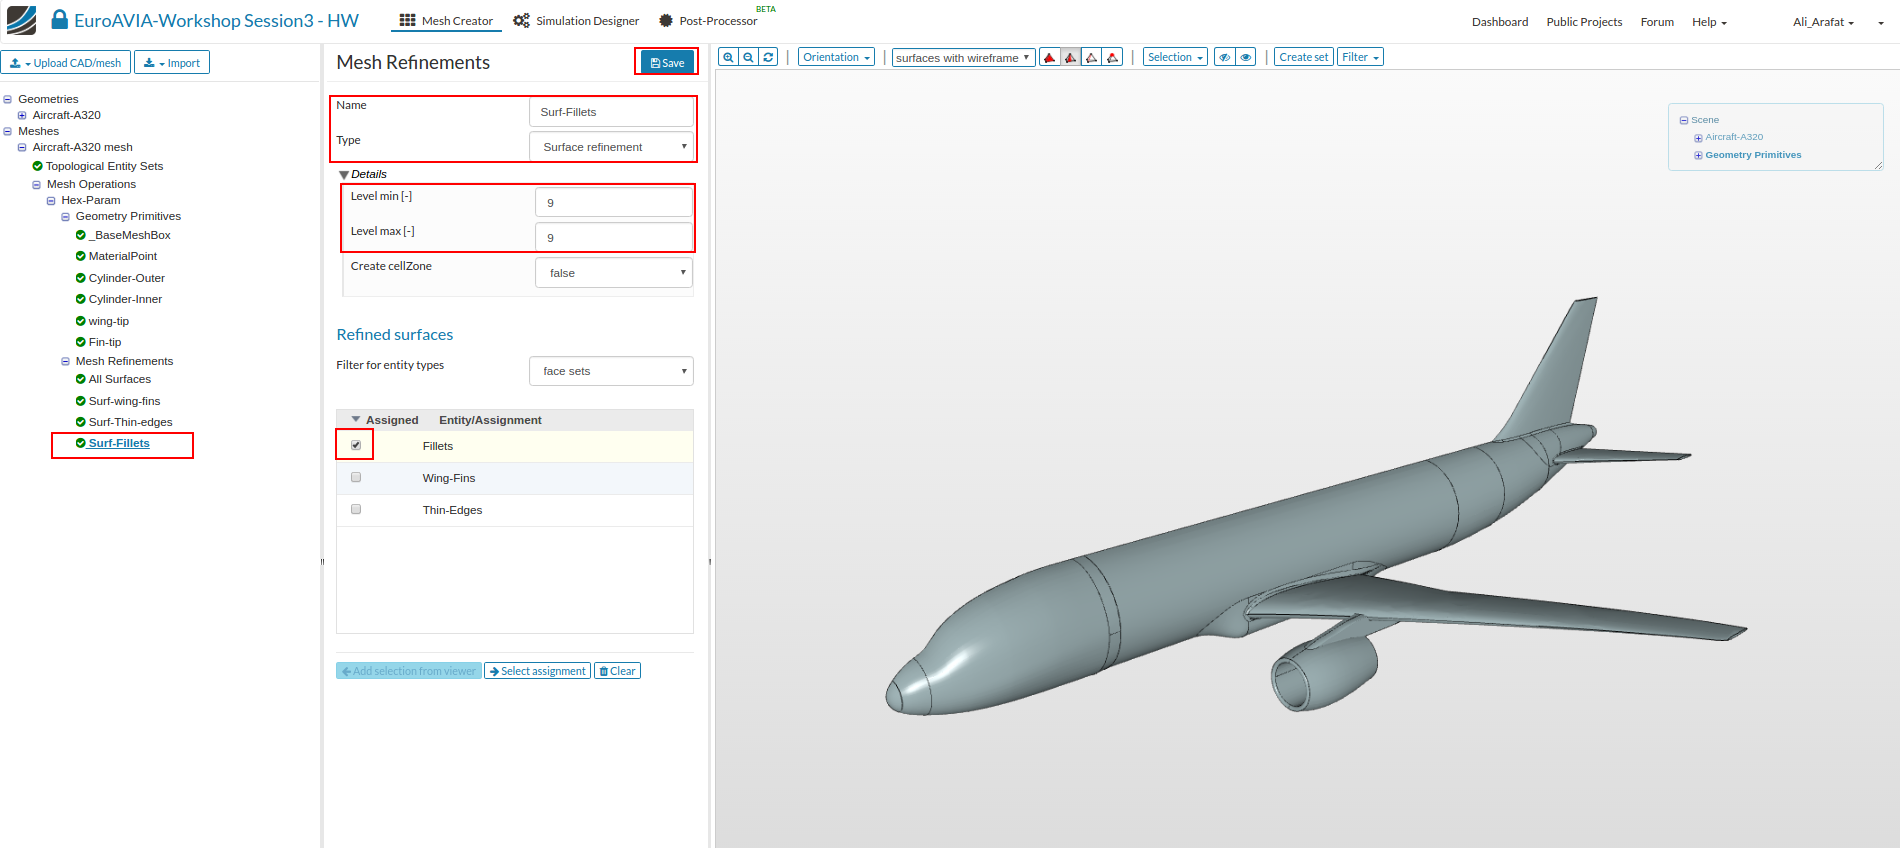The height and width of the screenshot is (848, 1900).
Task: Click green check icon beside wing-tip
Action: tap(81, 321)
